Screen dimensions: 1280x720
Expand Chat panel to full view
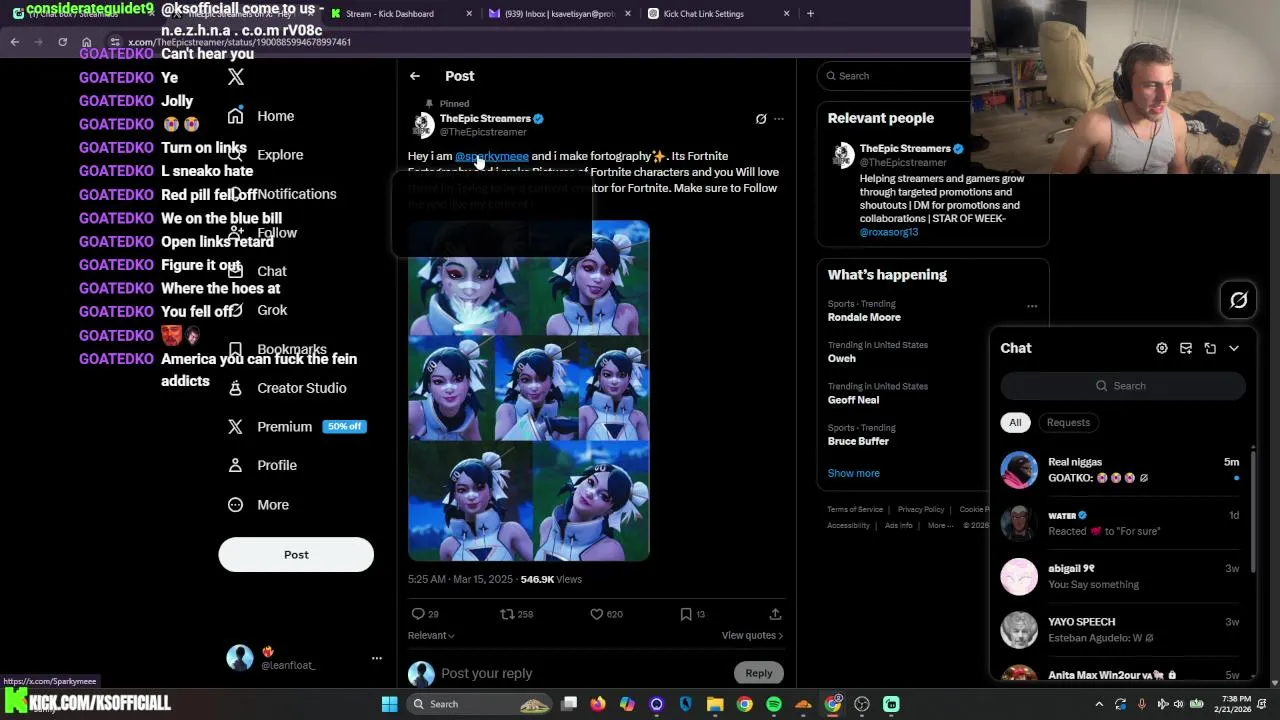coord(1210,348)
